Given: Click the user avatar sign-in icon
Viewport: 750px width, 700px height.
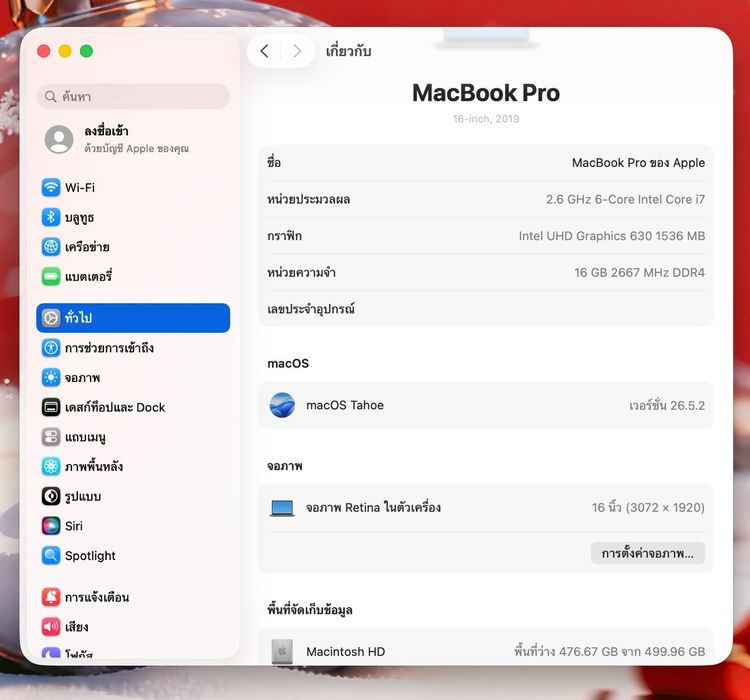Looking at the screenshot, I should tap(59, 139).
